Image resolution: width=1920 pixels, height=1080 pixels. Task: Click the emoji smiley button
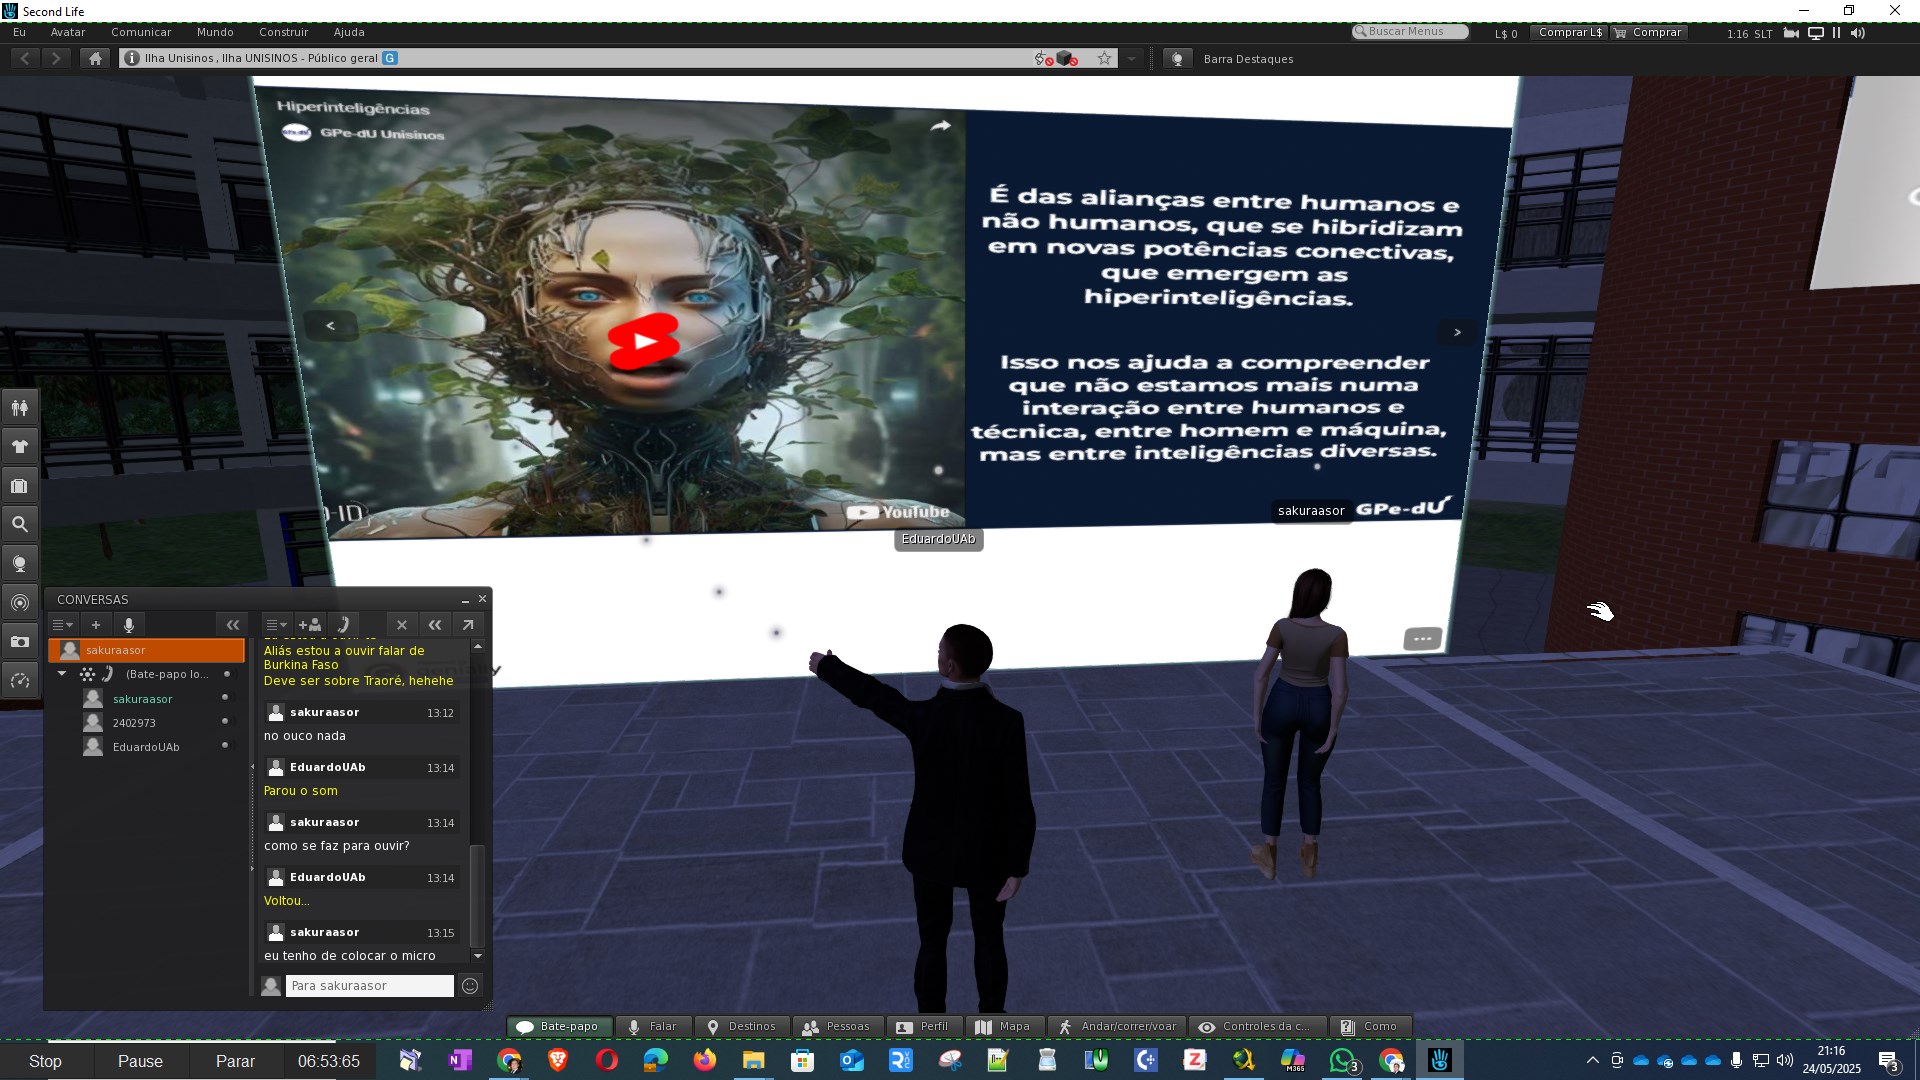point(470,986)
